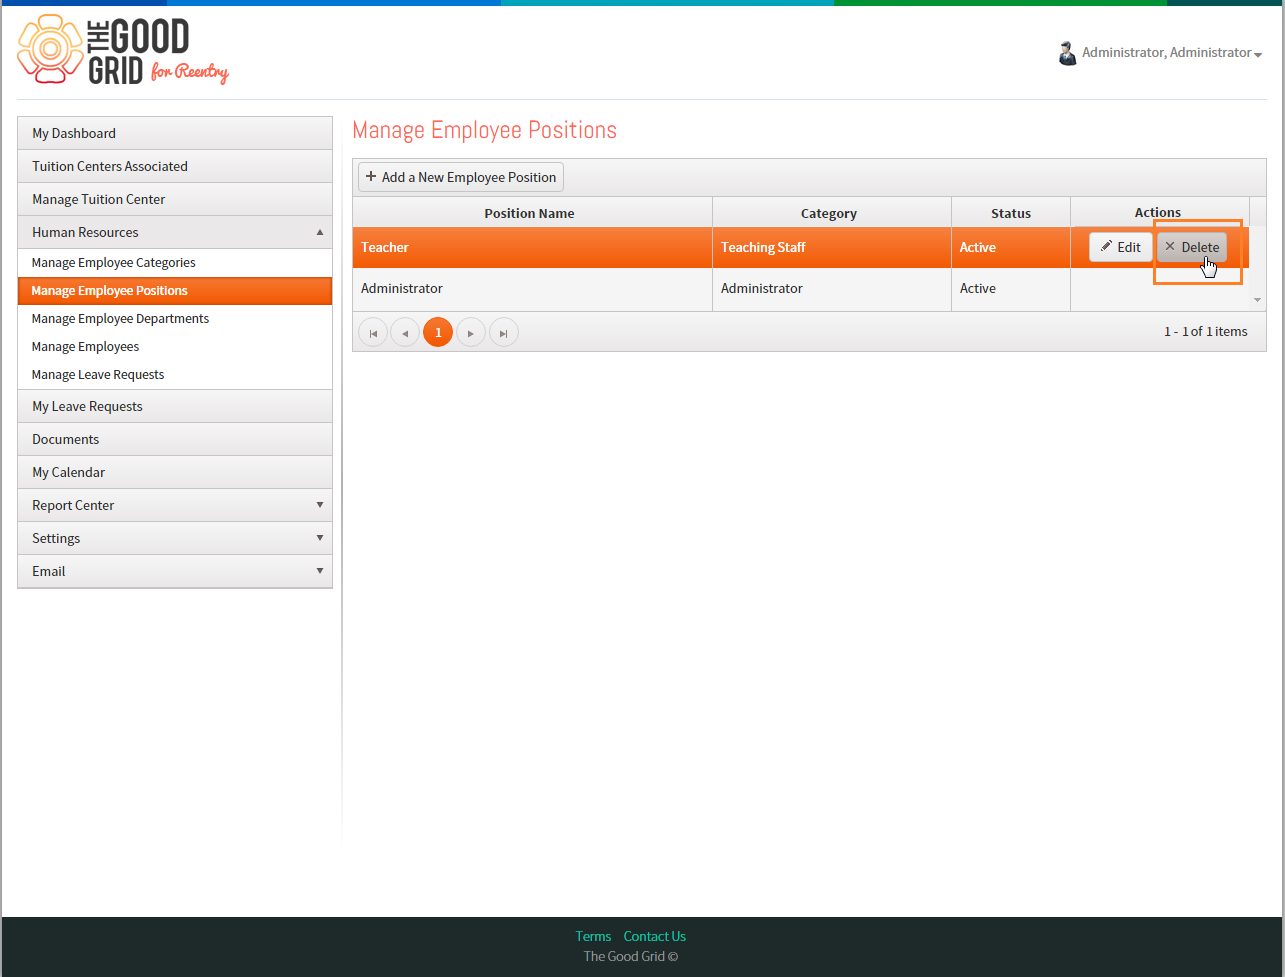1285x977 pixels.
Task: Go to first page of grid
Action: click(373, 332)
